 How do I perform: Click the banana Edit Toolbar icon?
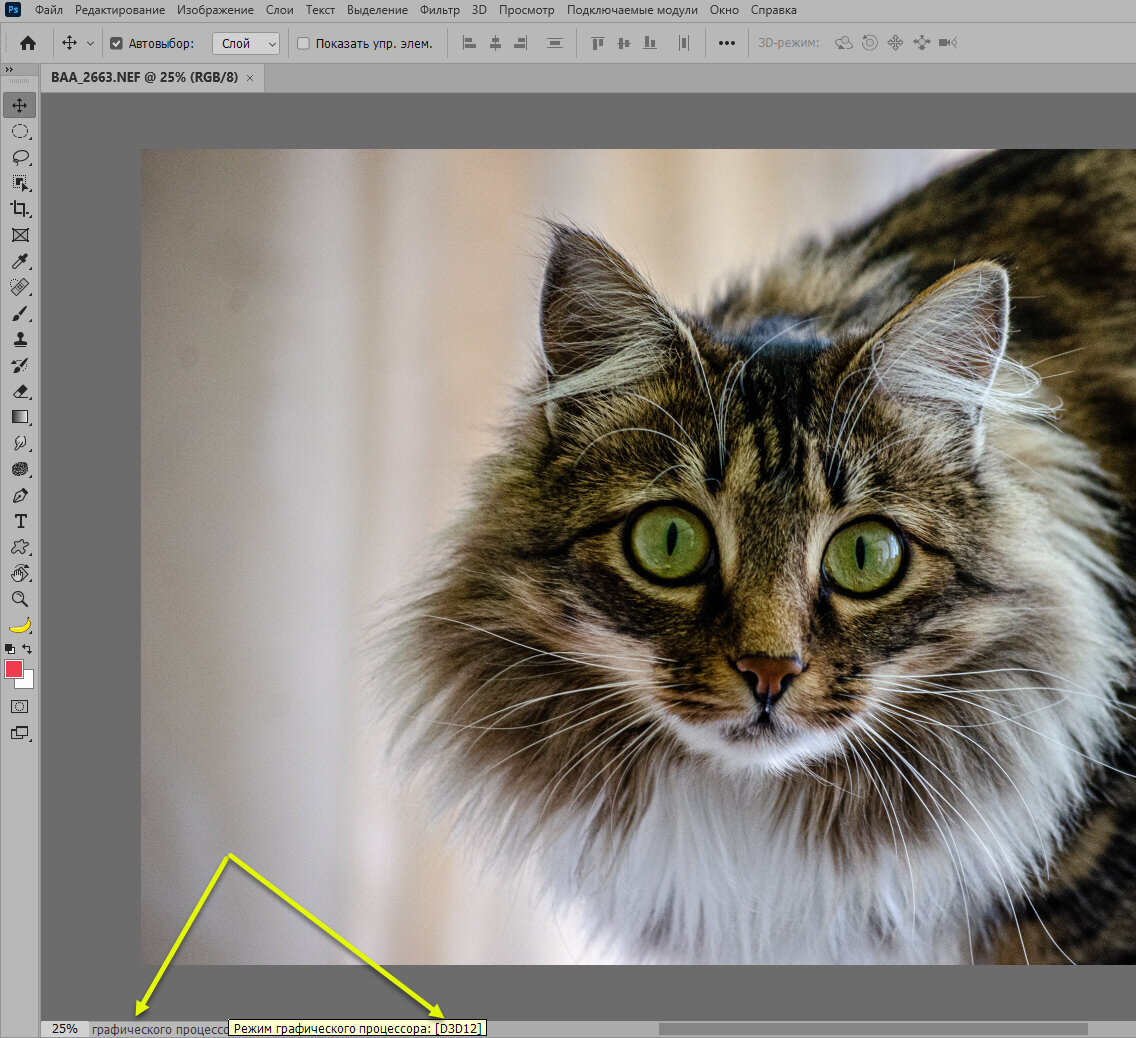20,625
